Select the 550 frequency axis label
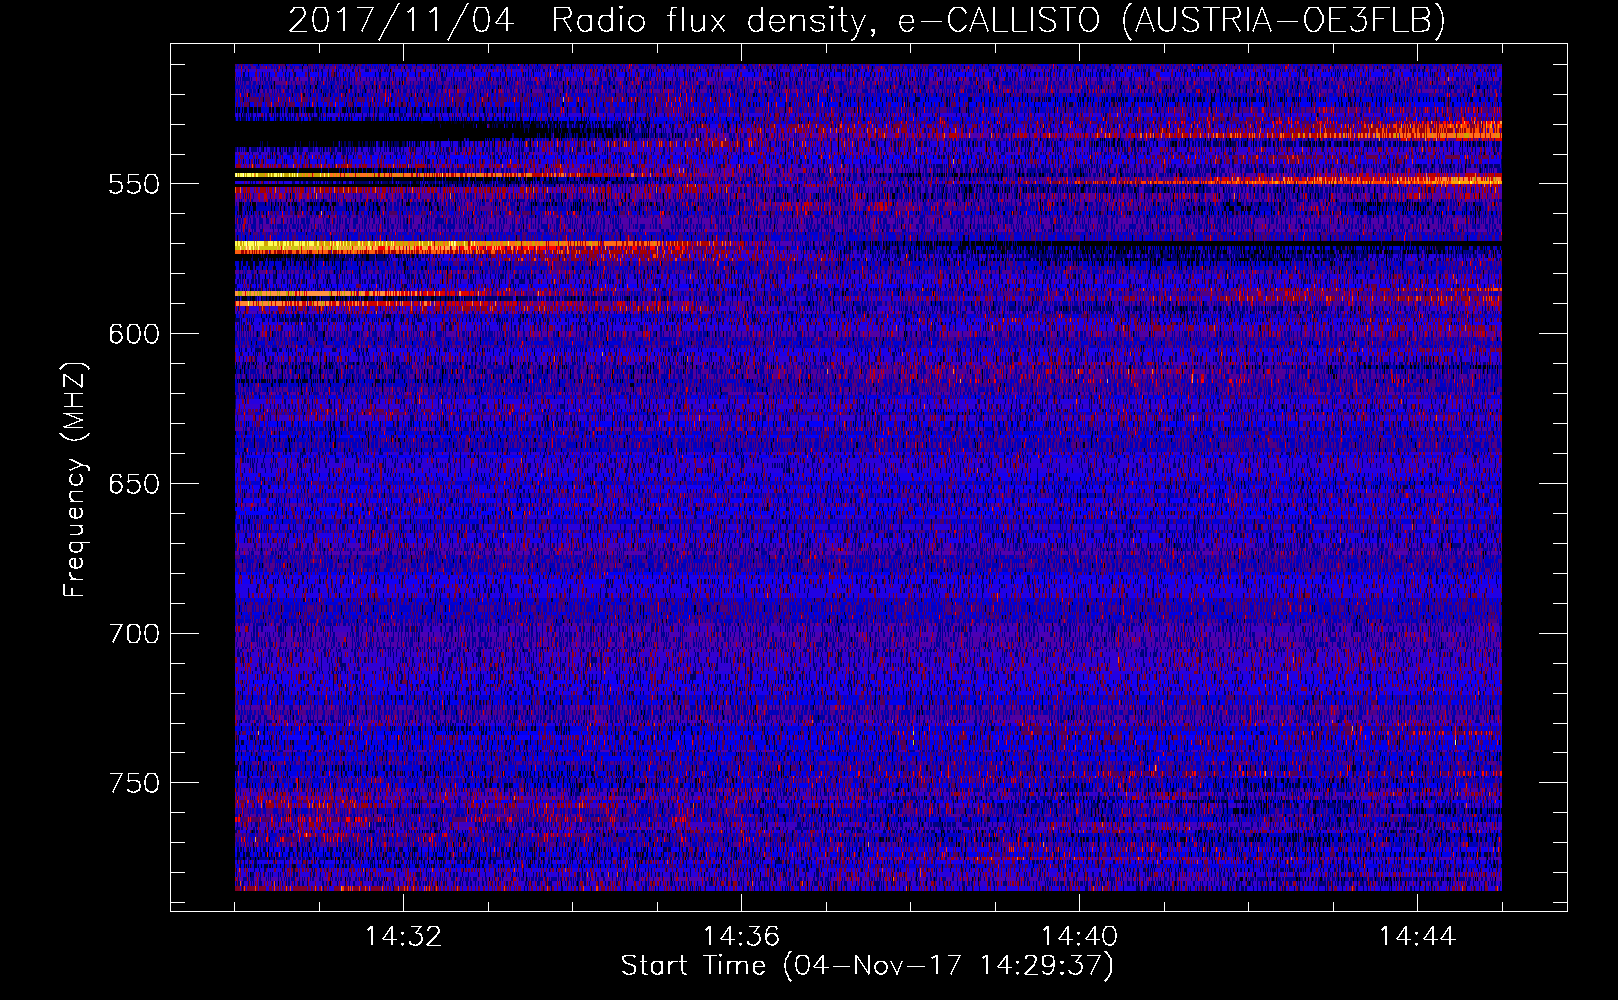 pyautogui.click(x=134, y=185)
